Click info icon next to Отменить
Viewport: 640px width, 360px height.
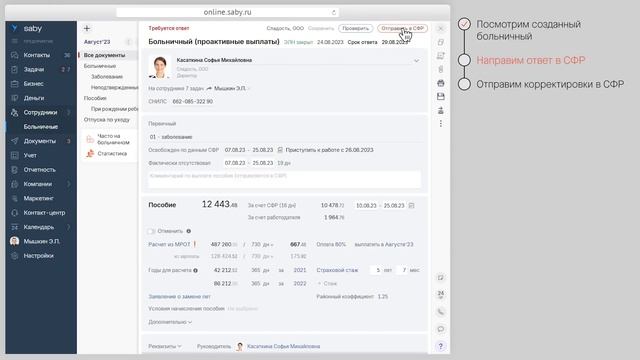coord(189,231)
